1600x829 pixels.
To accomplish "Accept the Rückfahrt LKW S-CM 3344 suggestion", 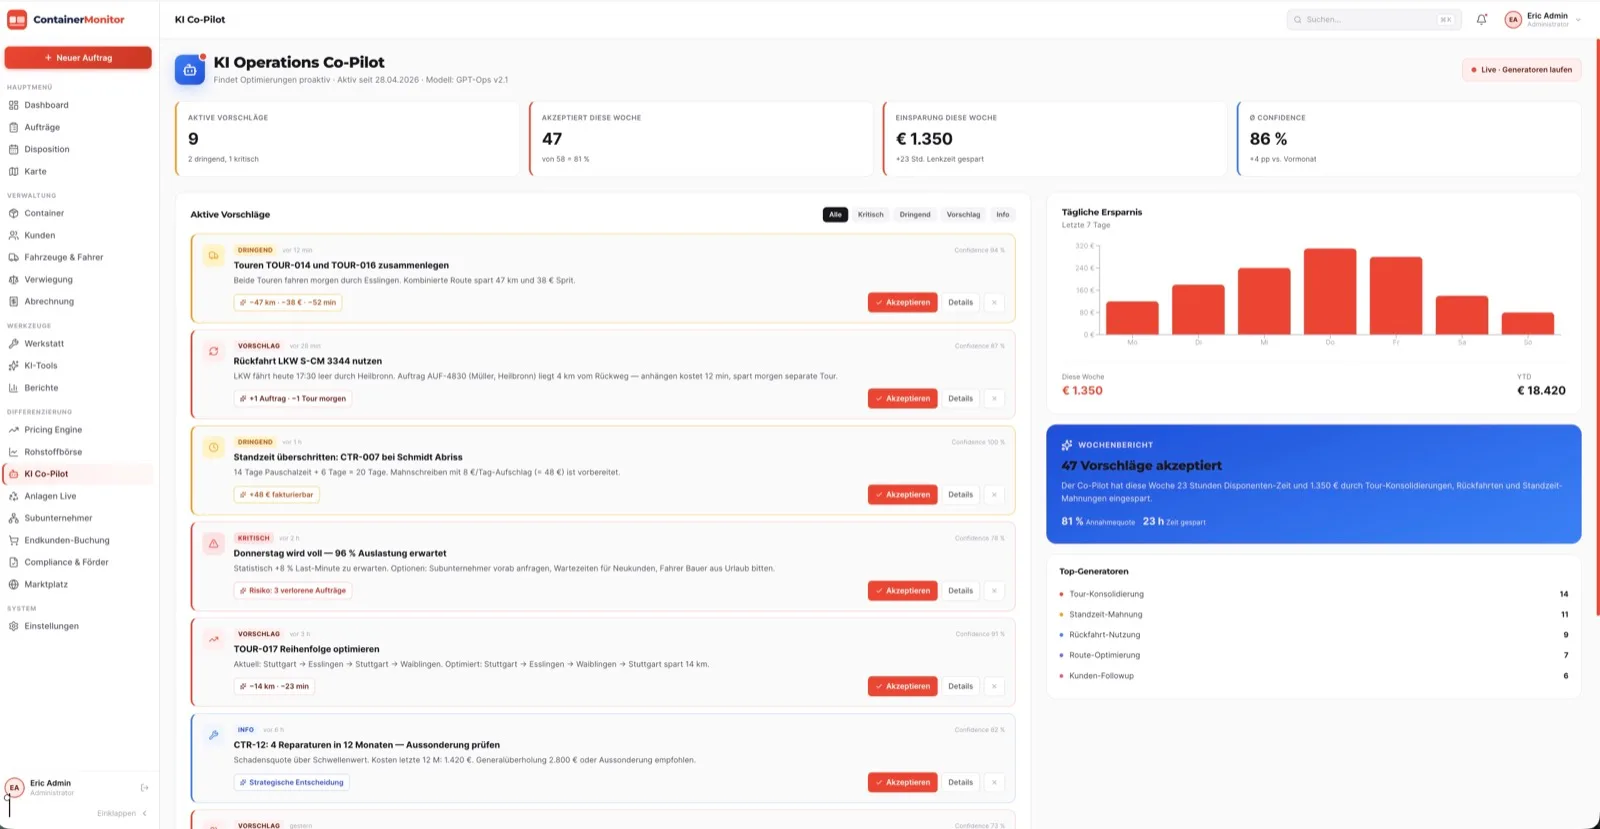I will coord(903,398).
